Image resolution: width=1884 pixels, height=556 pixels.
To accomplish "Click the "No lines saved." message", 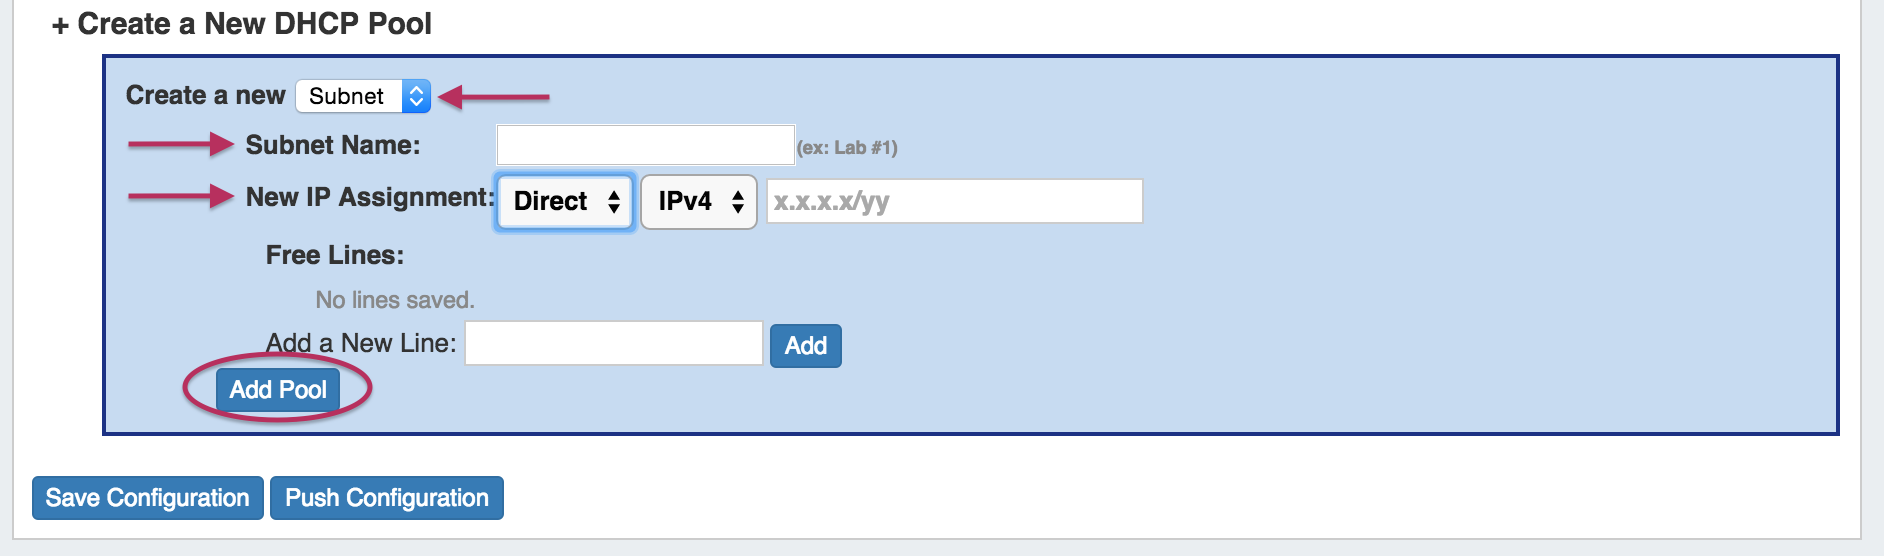I will coord(395,300).
